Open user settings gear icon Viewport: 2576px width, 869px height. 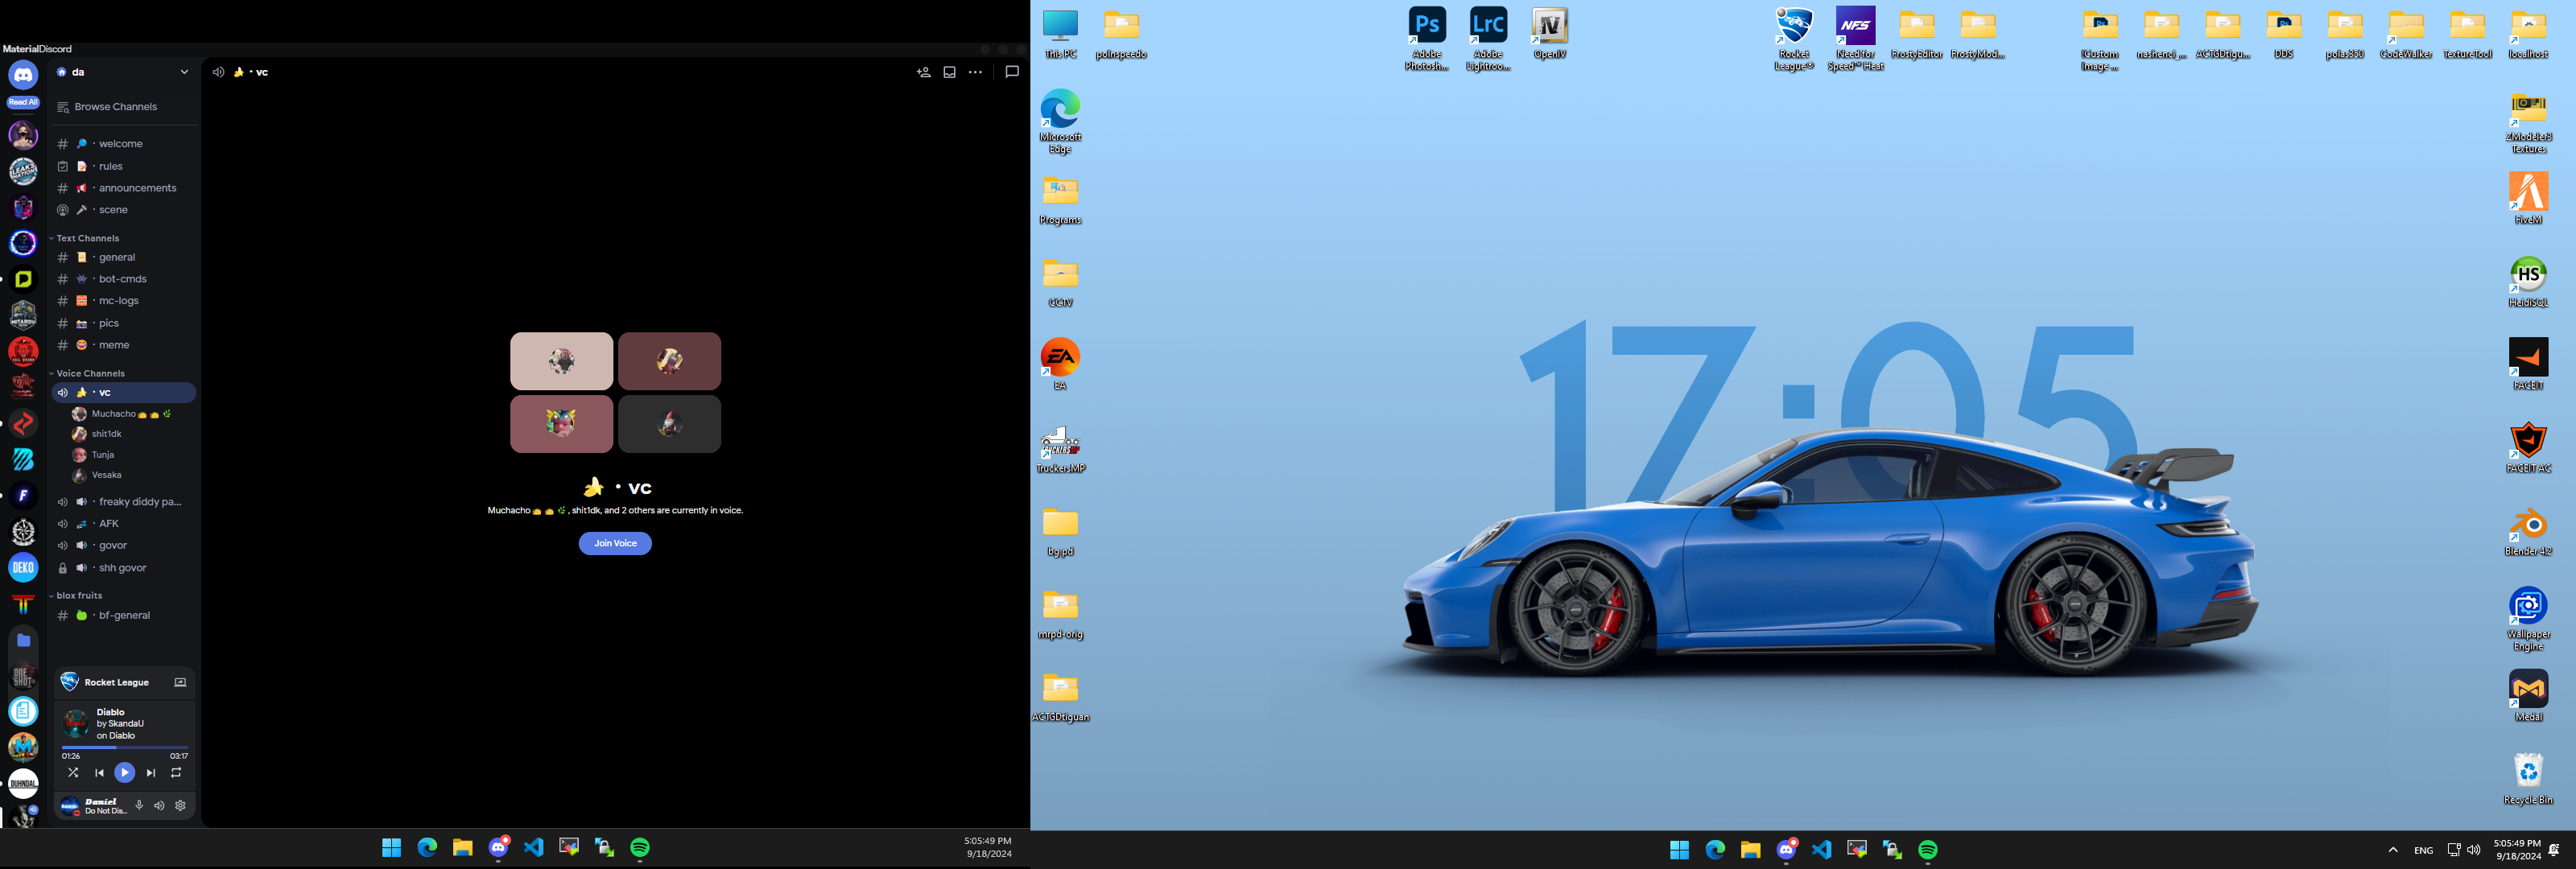180,806
